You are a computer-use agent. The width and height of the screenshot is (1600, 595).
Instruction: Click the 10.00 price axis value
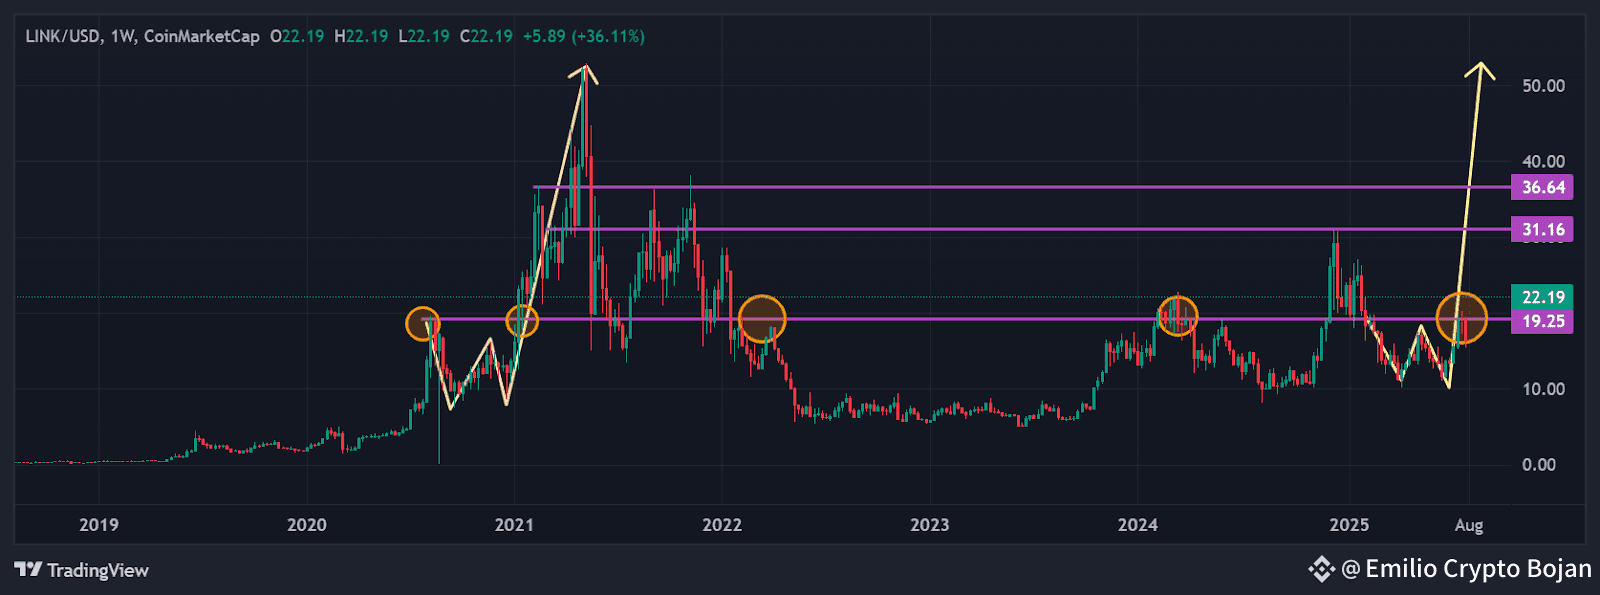click(x=1543, y=389)
